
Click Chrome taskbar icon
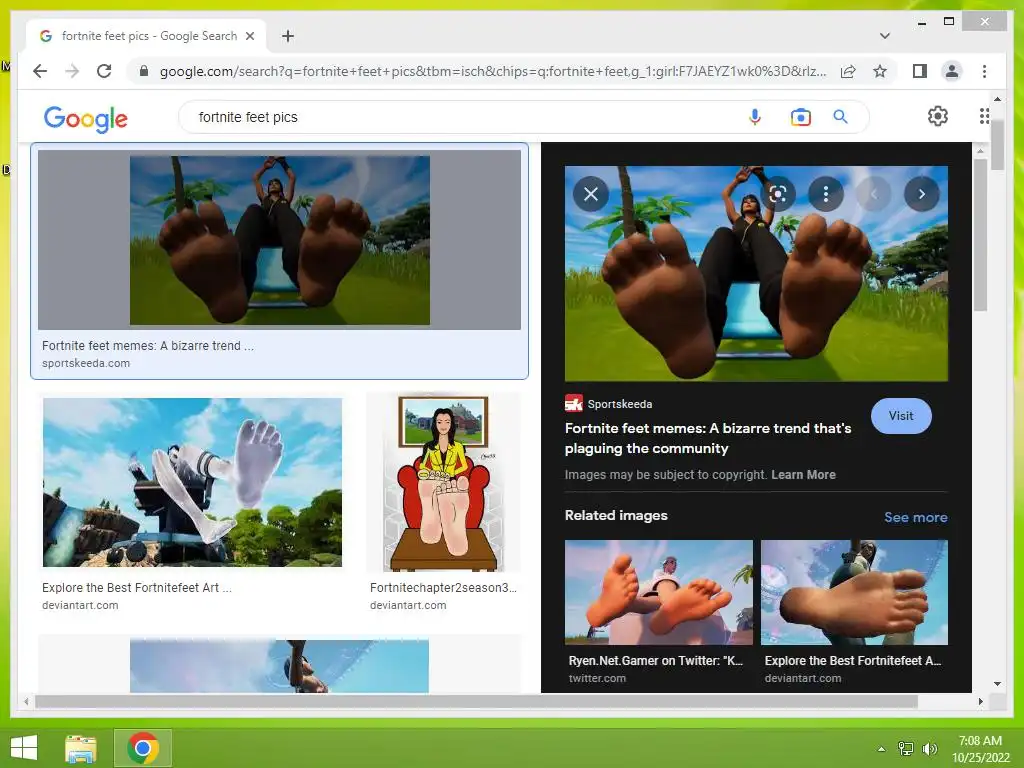coord(143,748)
